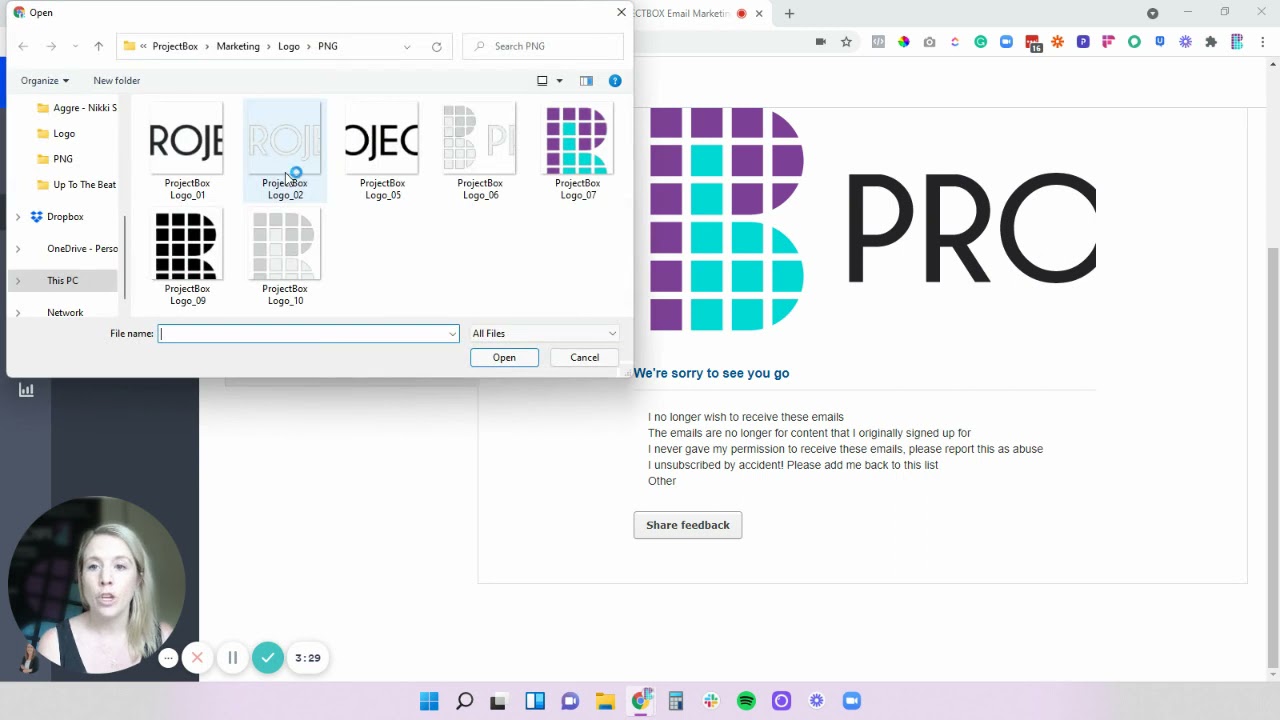Pause the screen recording
1280x720 pixels.
click(x=232, y=658)
